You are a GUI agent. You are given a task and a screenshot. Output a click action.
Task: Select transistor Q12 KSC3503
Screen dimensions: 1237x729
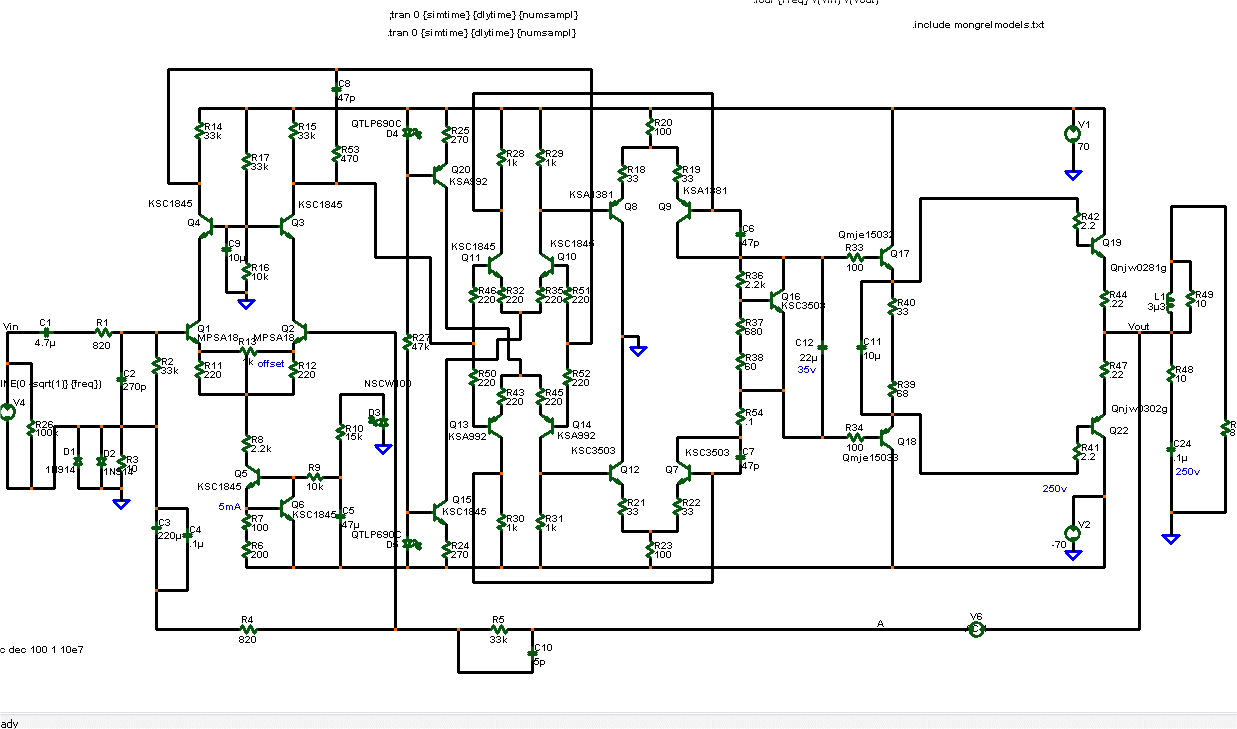coord(616,473)
